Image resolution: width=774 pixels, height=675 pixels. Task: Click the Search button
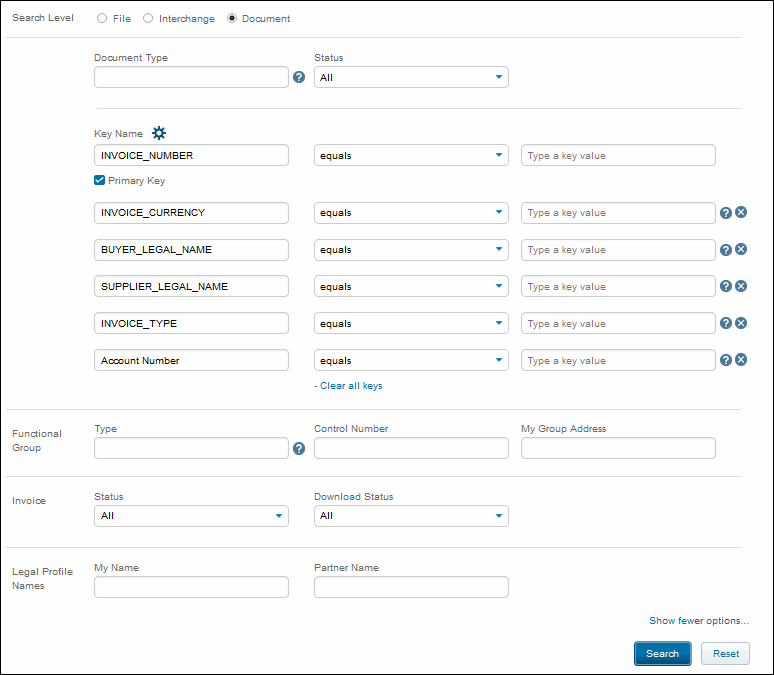(662, 654)
